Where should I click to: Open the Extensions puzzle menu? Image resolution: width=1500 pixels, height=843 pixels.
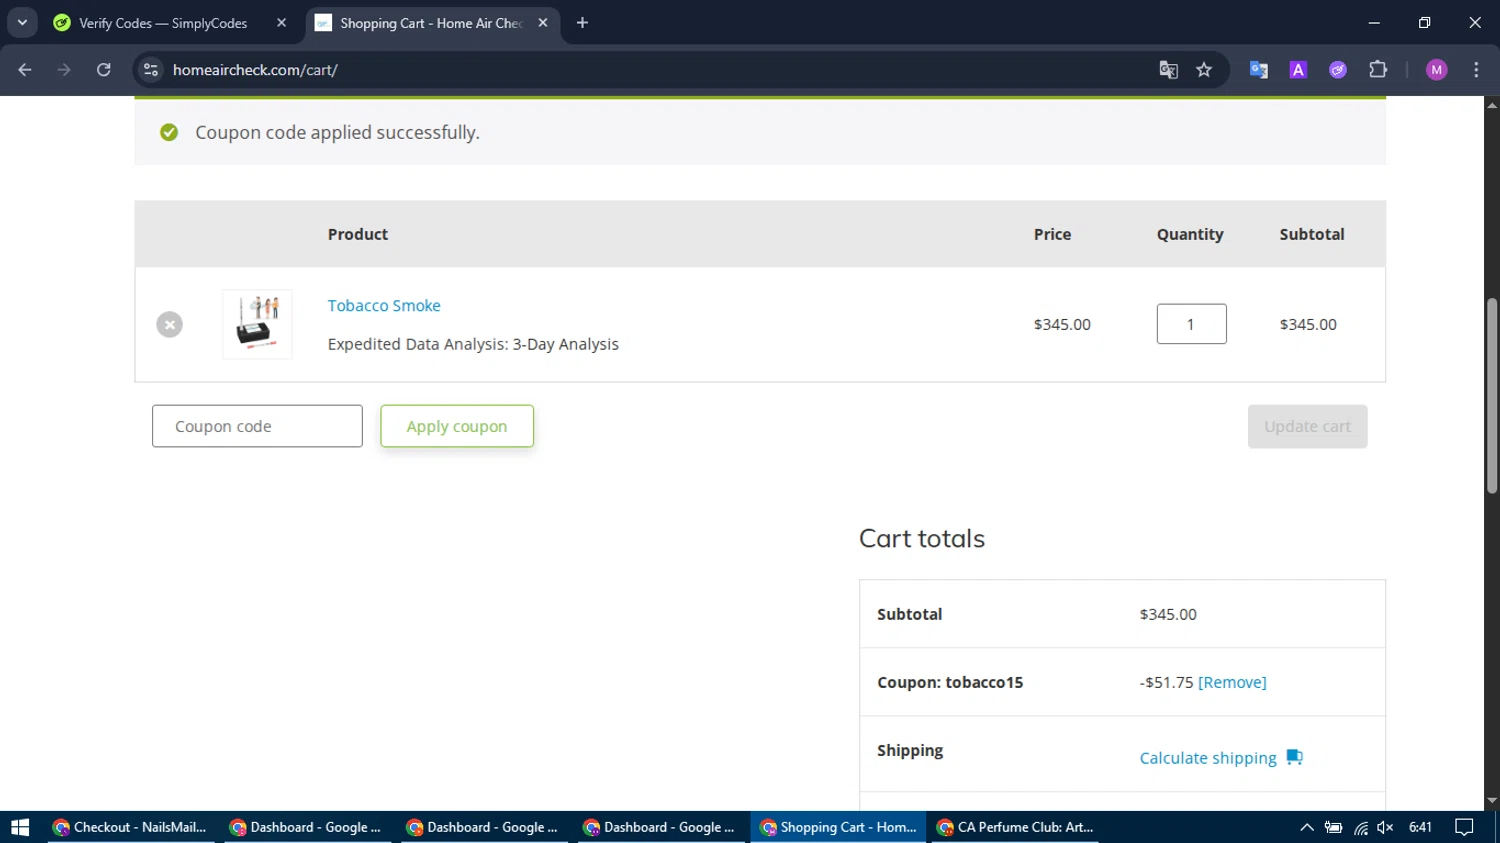click(1378, 70)
